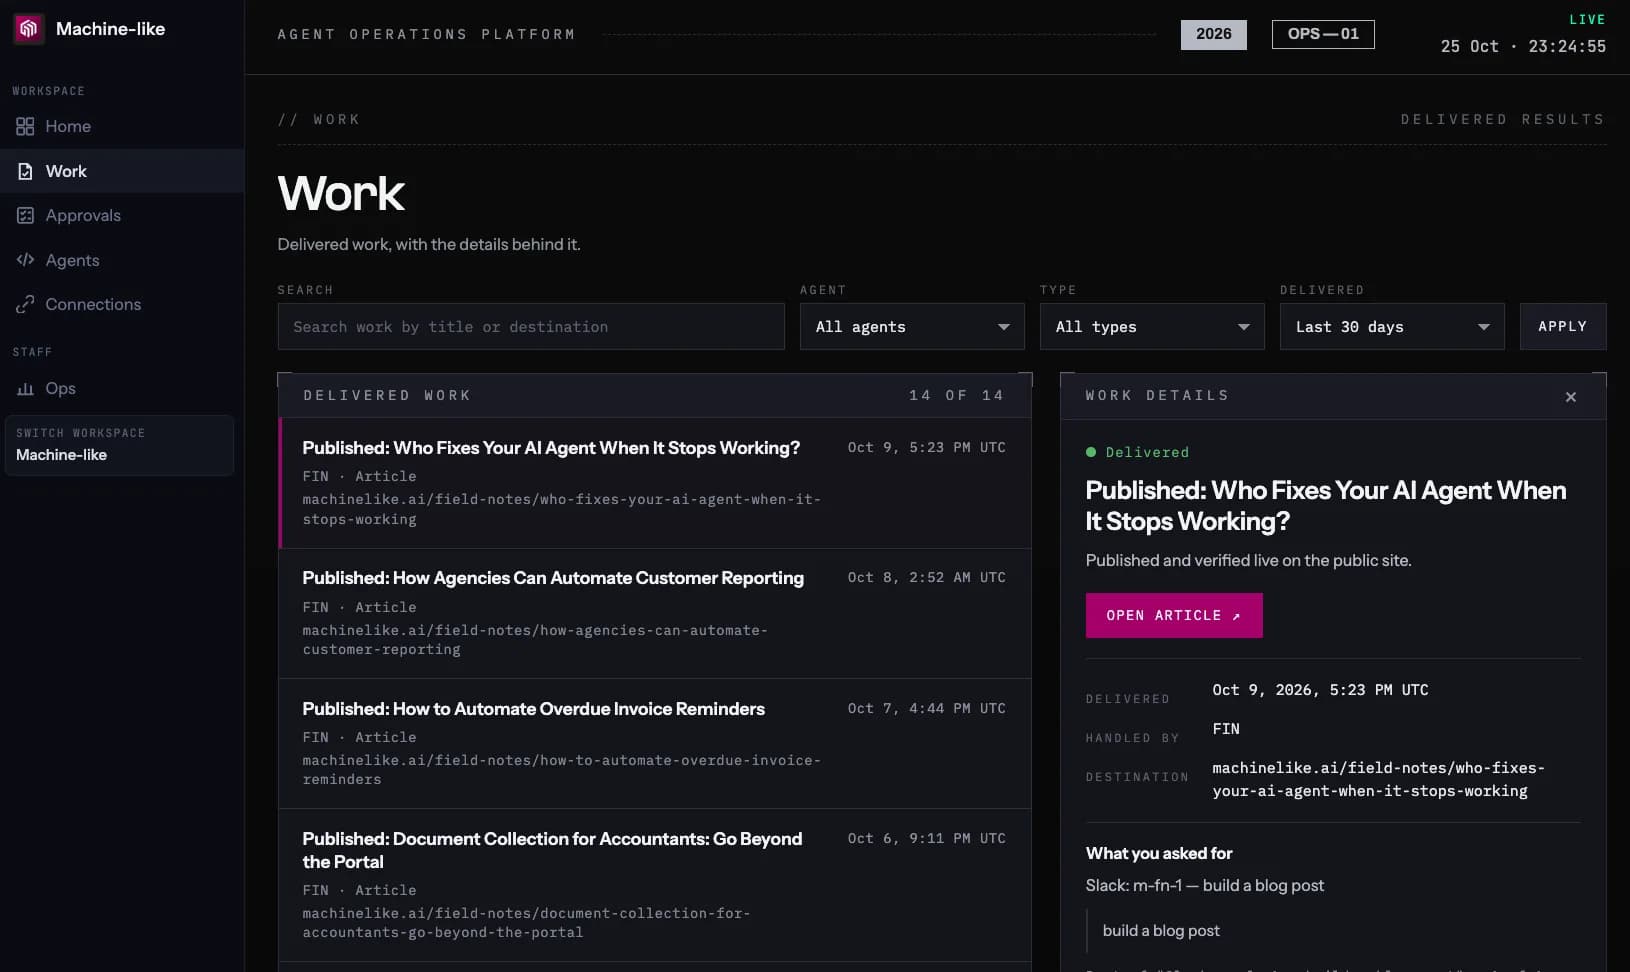Click the 'Oct 6, 9:11 PM UTC' timestamp
Screen dimensions: 1630x972
coord(926,838)
